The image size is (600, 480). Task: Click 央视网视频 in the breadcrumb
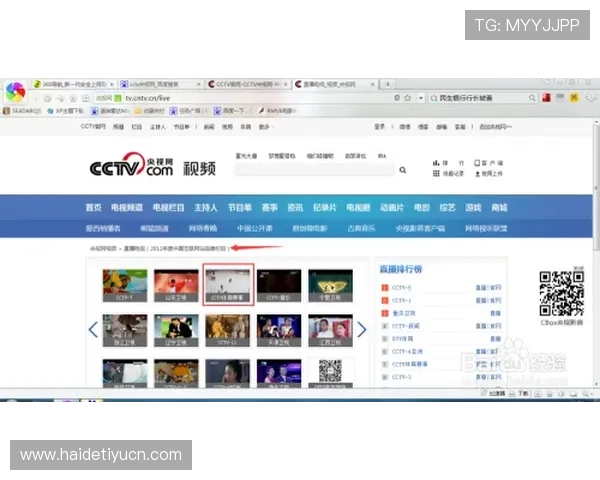[103, 248]
